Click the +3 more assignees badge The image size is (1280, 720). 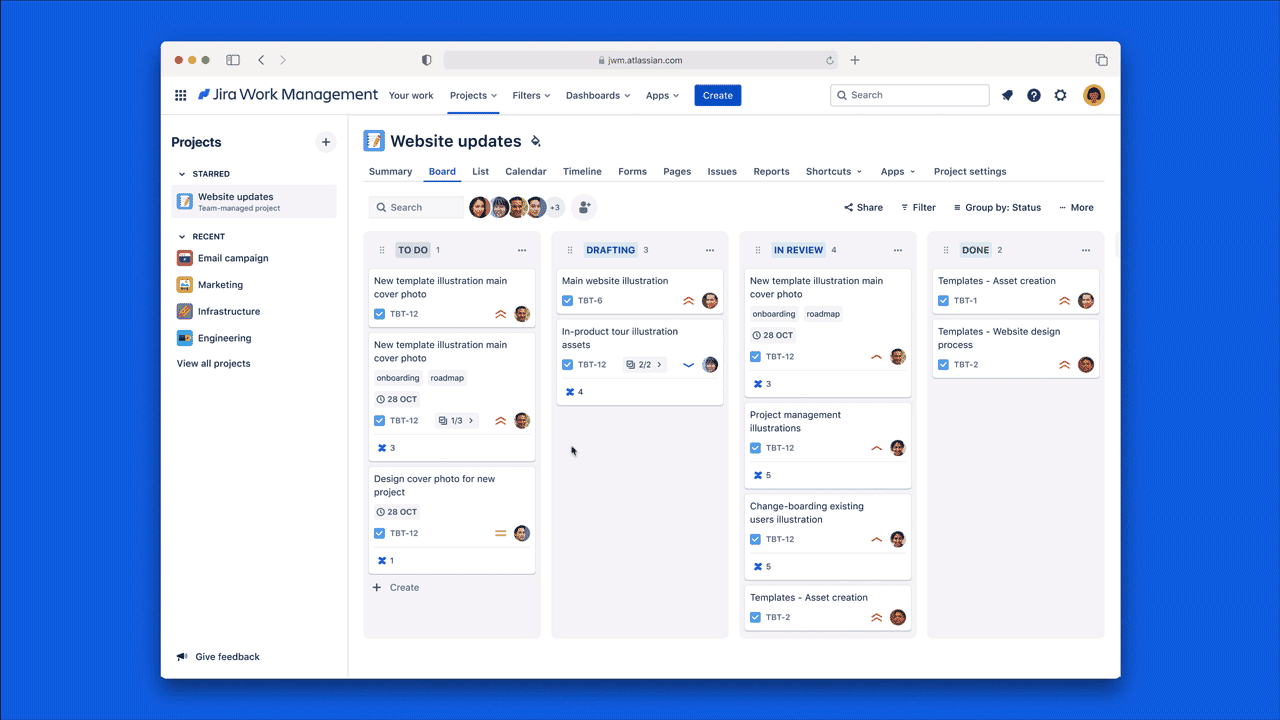click(x=555, y=207)
